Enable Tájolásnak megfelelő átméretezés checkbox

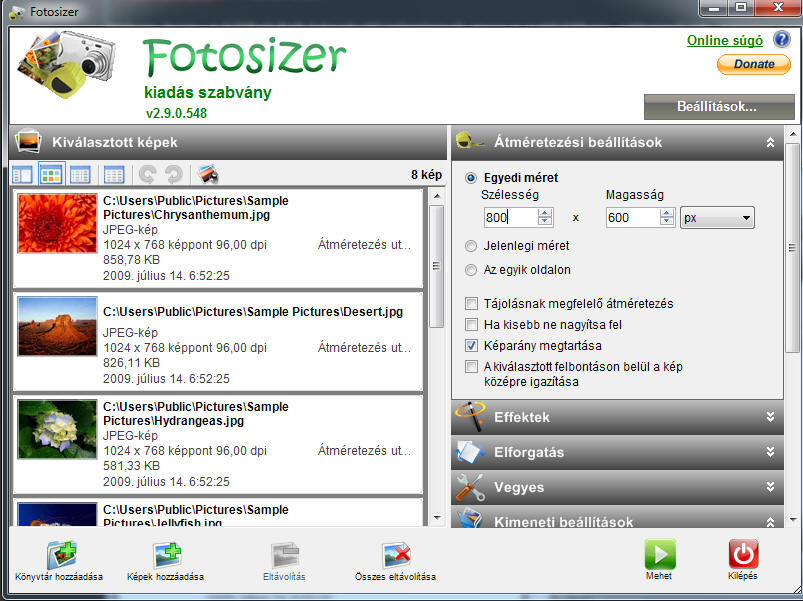click(x=471, y=304)
